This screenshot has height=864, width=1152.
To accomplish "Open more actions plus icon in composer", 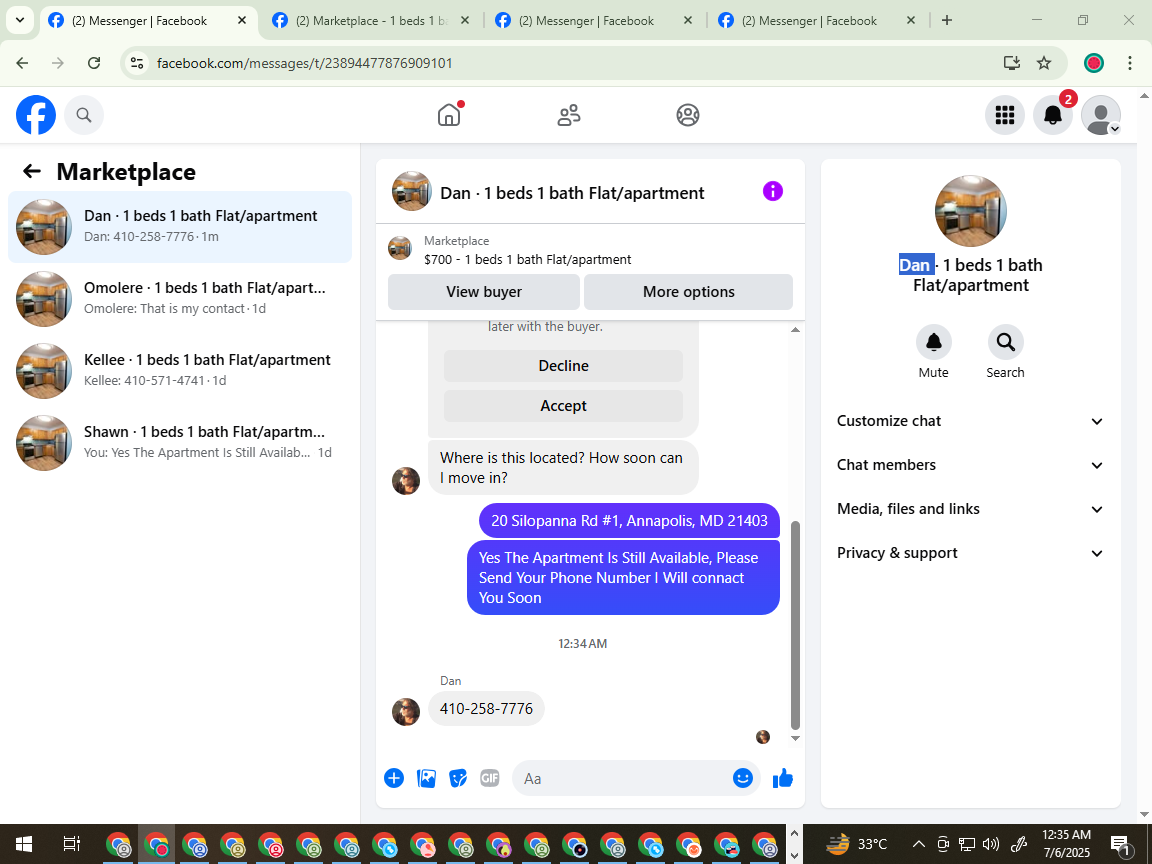I will (394, 778).
